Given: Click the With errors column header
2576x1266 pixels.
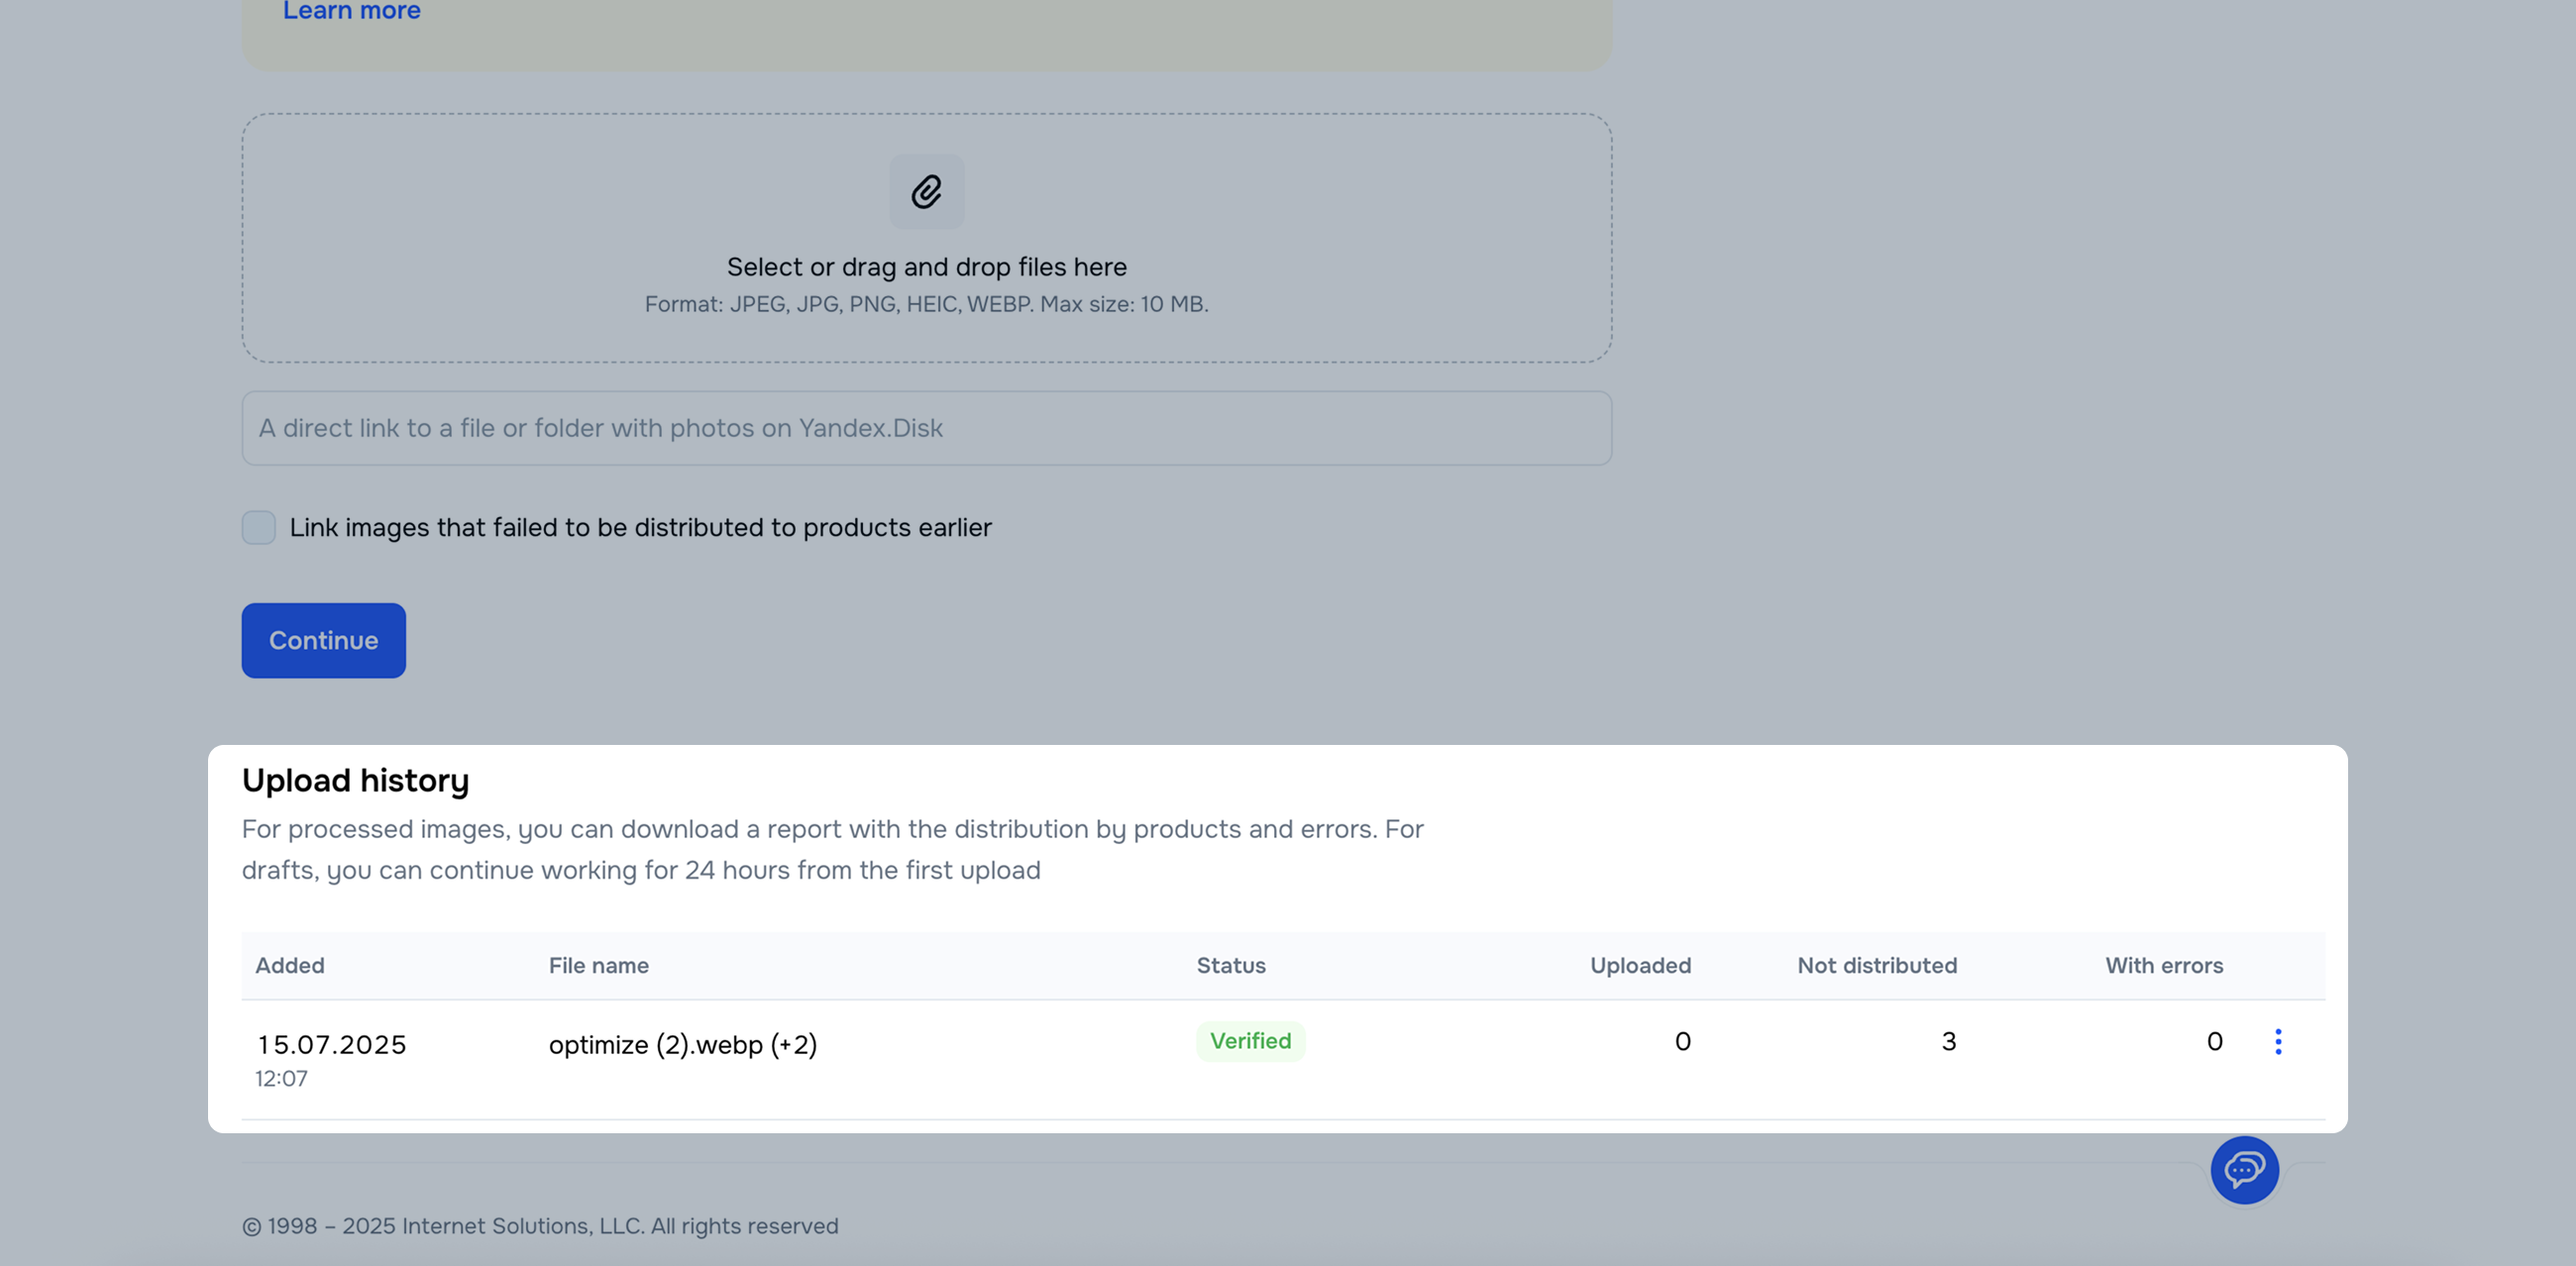Looking at the screenshot, I should coord(2164,965).
